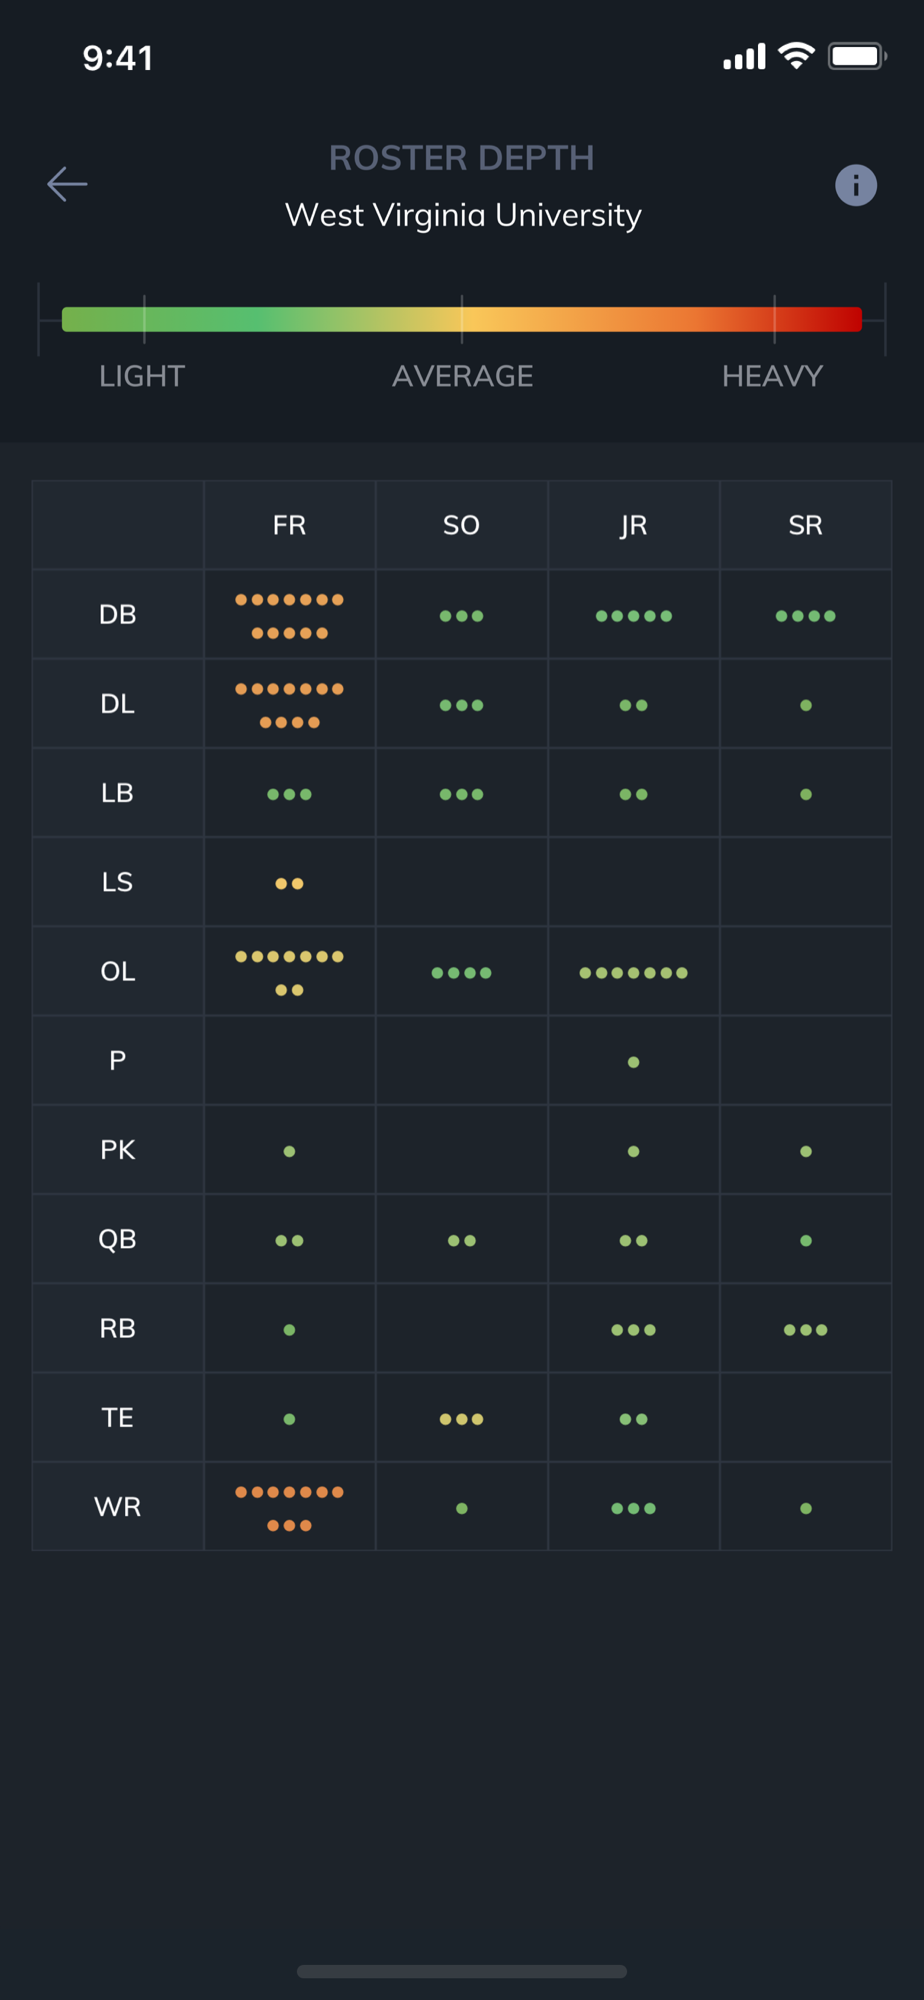Tap the HEAVY scale label
Viewport: 924px width, 2000px height.
(x=773, y=376)
